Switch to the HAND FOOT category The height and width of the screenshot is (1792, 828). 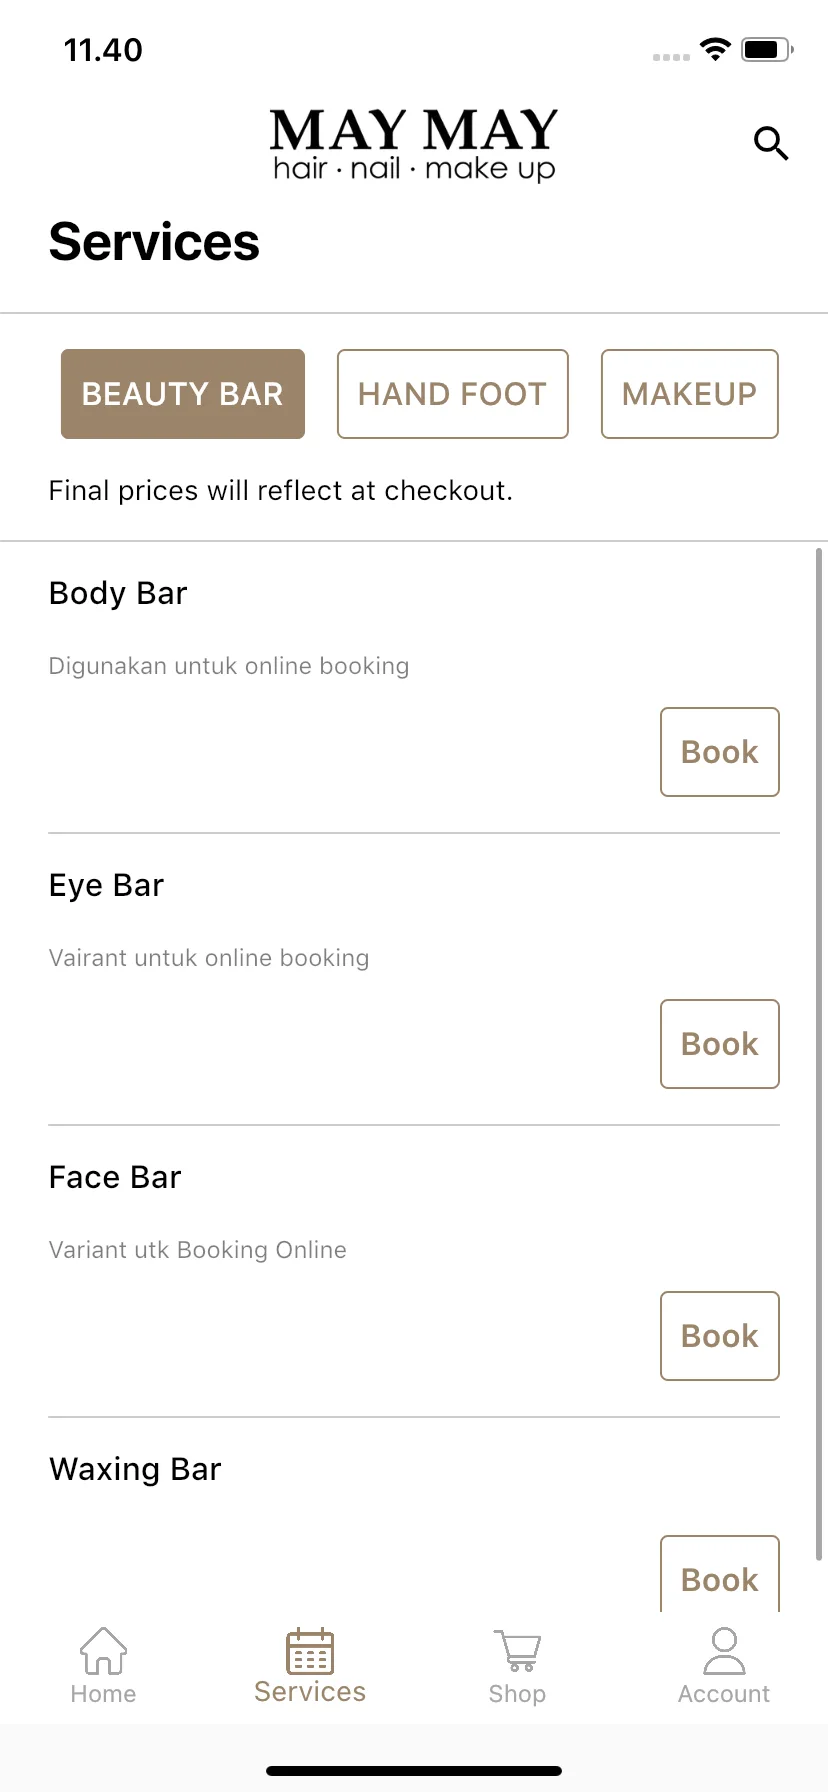[453, 394]
